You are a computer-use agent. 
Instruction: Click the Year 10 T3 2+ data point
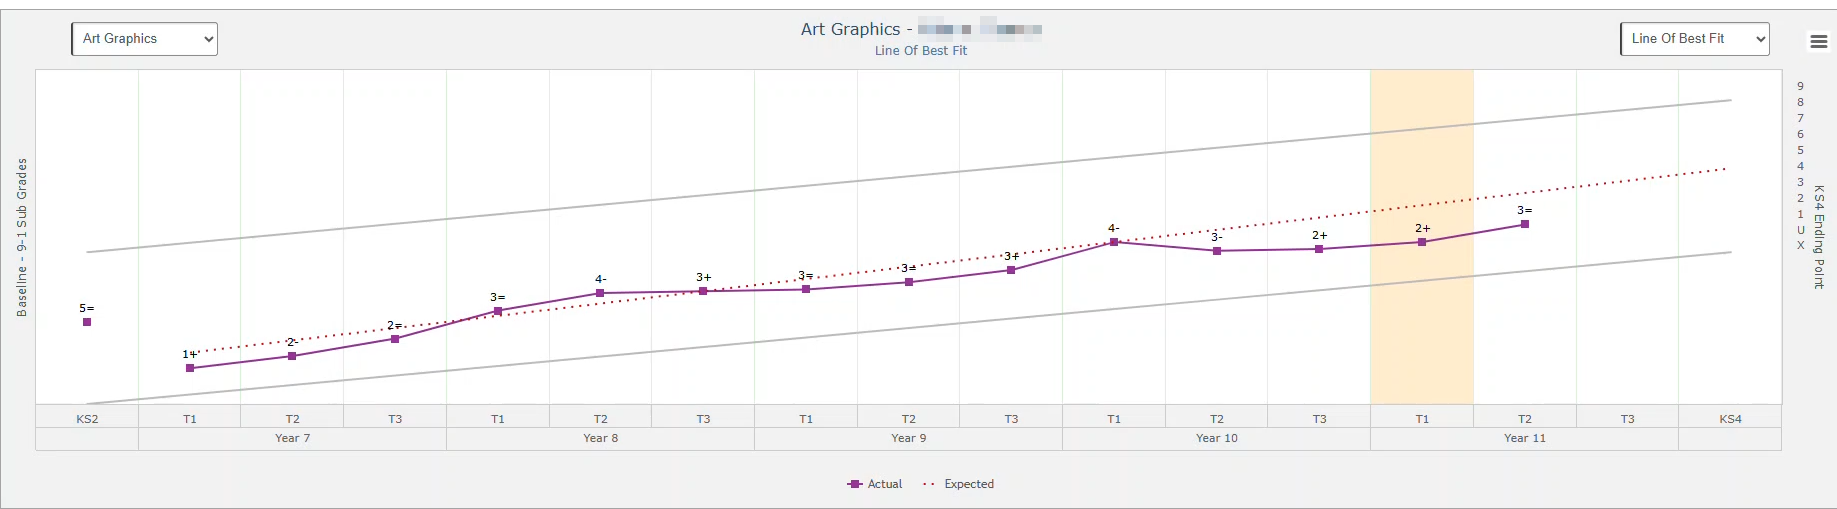pyautogui.click(x=1319, y=249)
